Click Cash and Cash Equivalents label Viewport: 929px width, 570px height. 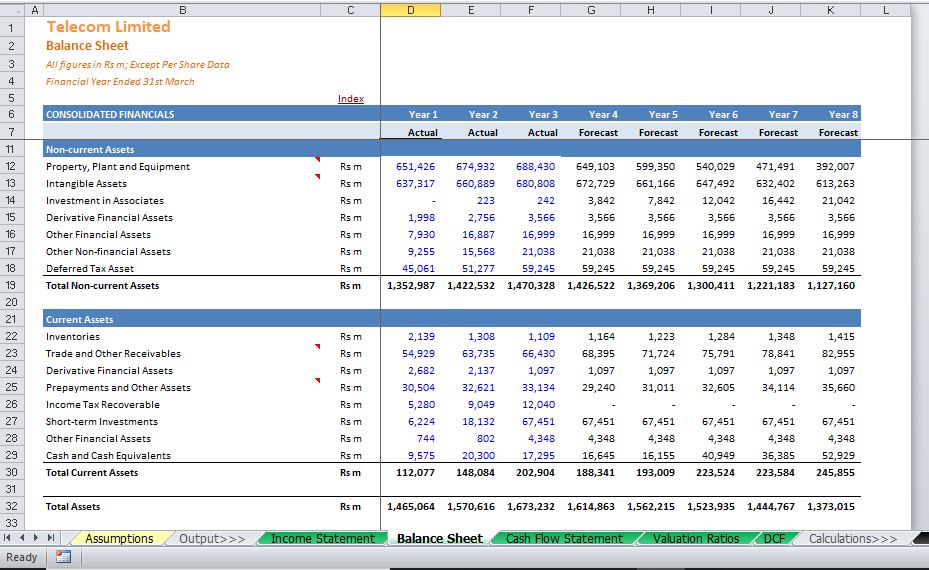click(x=108, y=456)
